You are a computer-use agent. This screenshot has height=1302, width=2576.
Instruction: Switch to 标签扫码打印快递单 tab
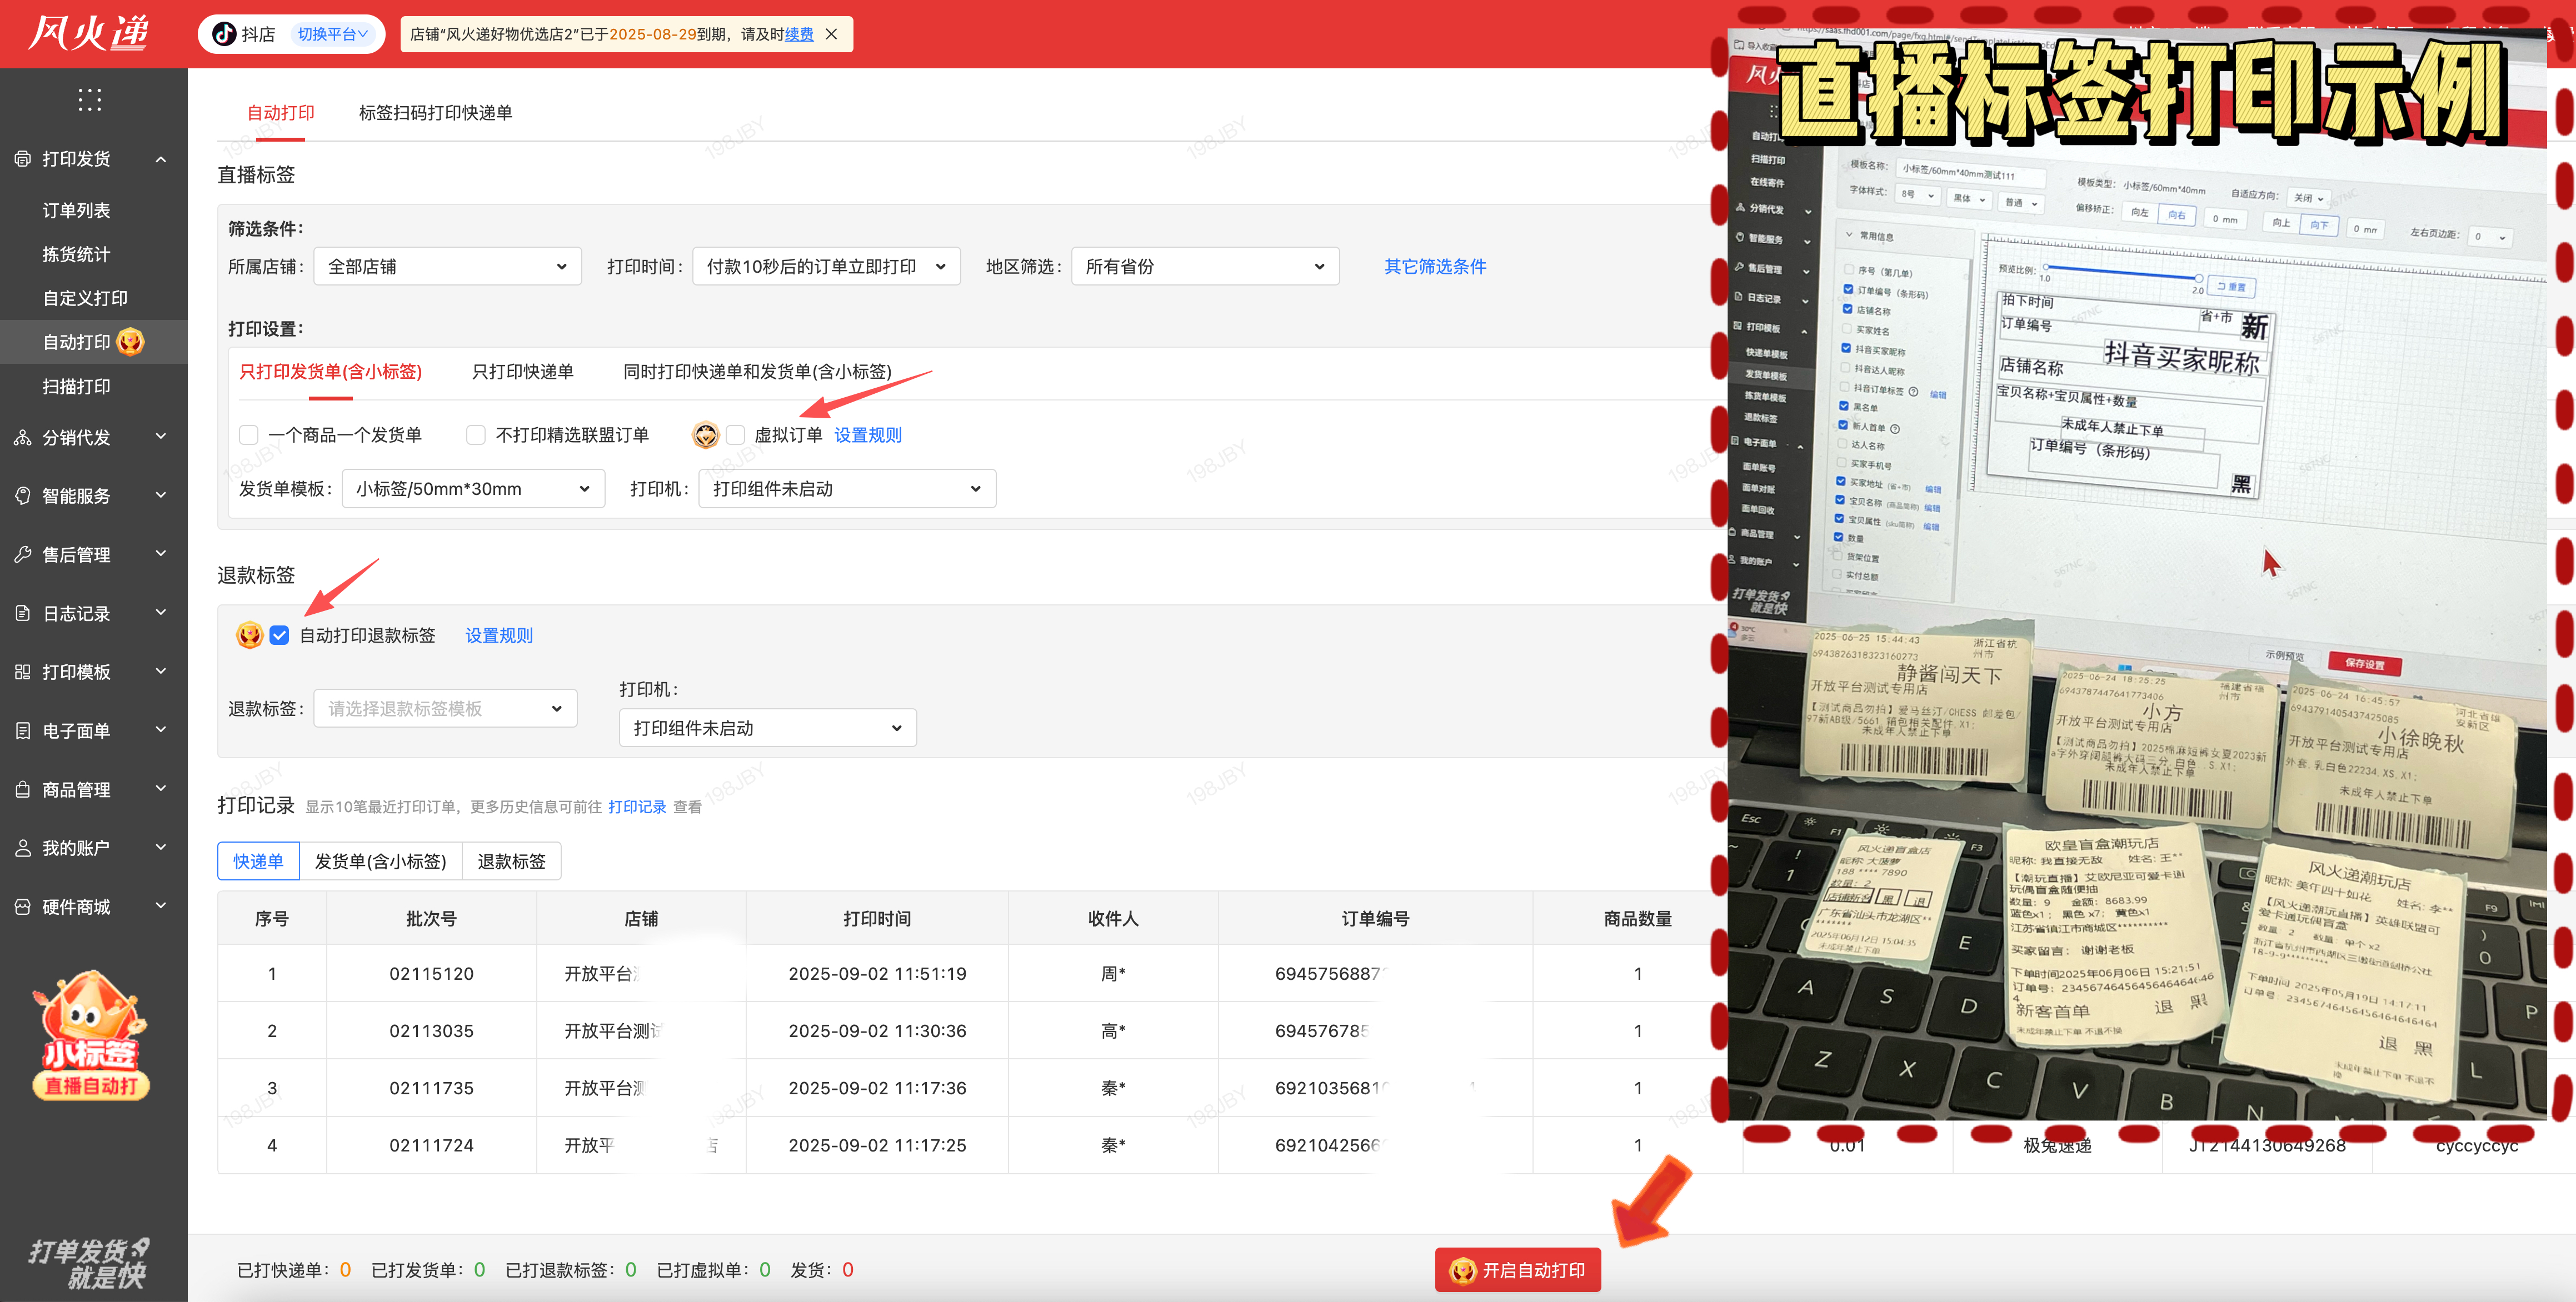coord(435,113)
